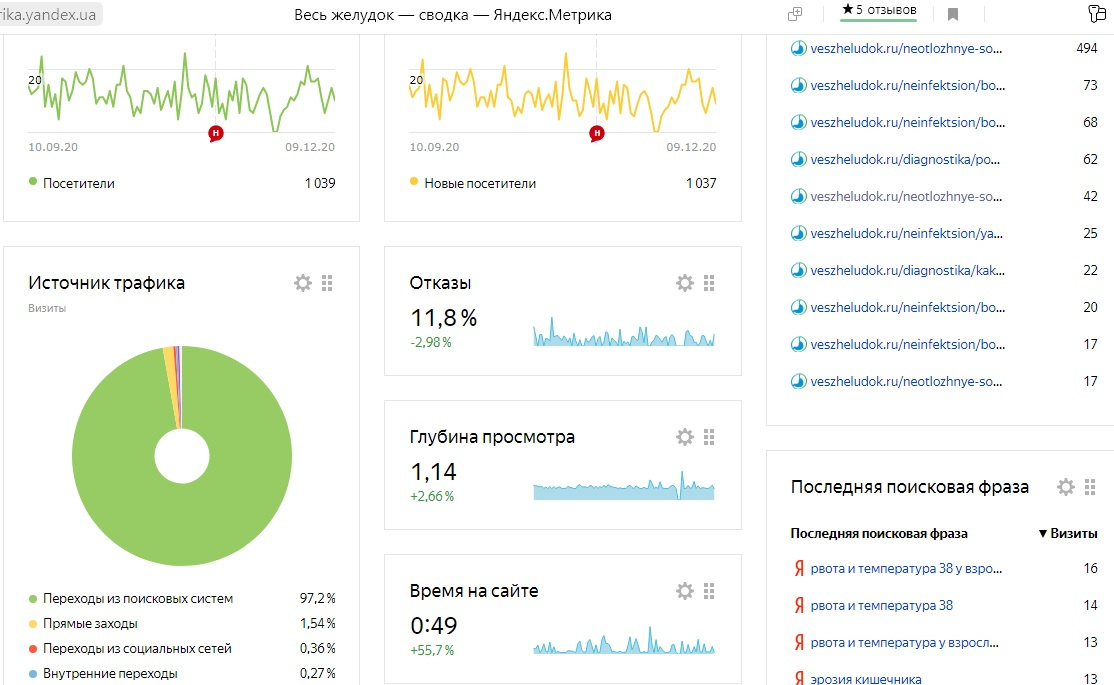Select 'Переходы из социальных сетей' legend label
Screen dimensions: 1114x685
137,648
